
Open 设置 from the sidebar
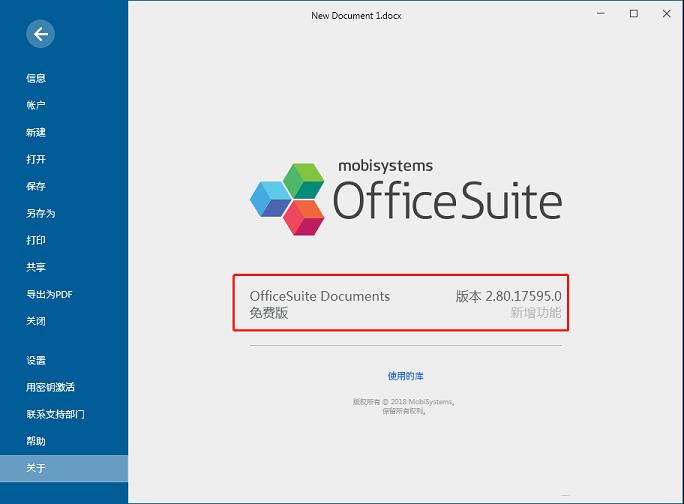[36, 360]
